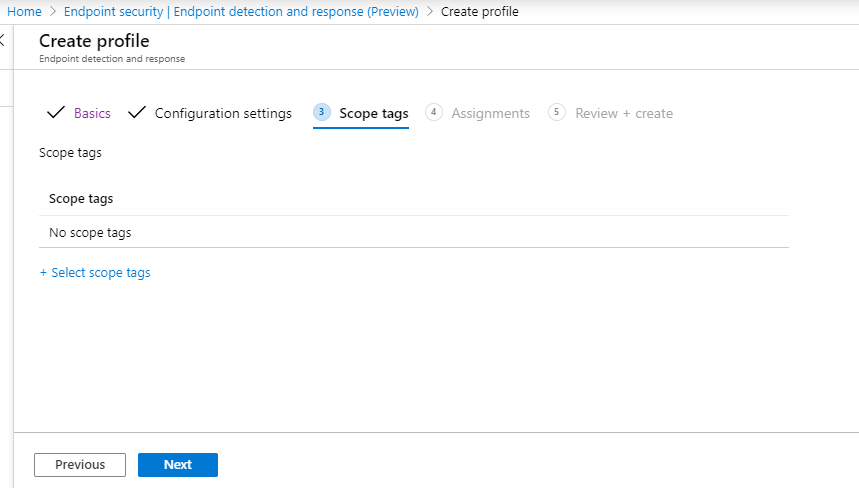This screenshot has width=859, height=488.
Task: Collapse the left panel using the chevron
Action: point(2,40)
